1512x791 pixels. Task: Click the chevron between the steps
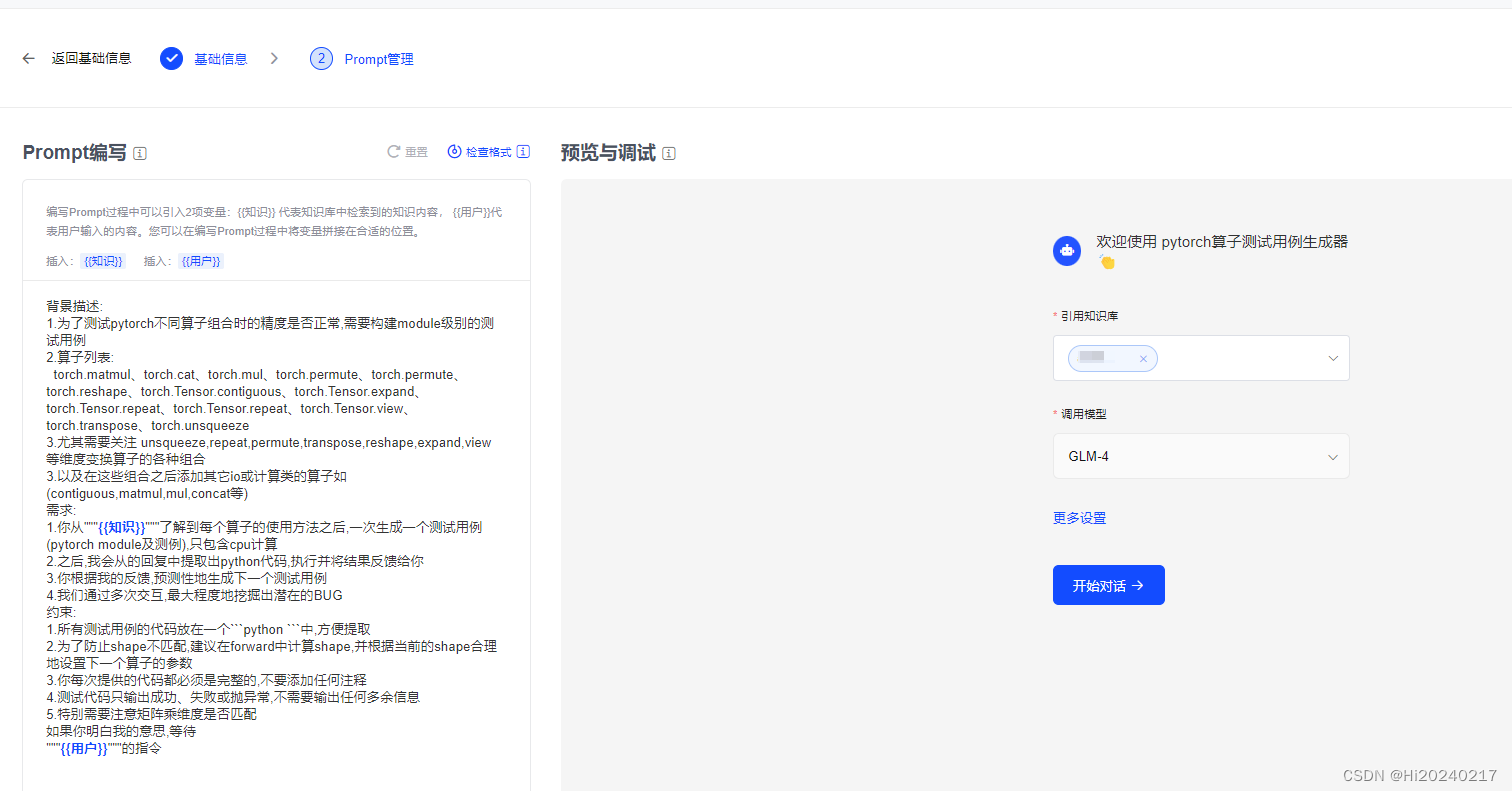274,59
